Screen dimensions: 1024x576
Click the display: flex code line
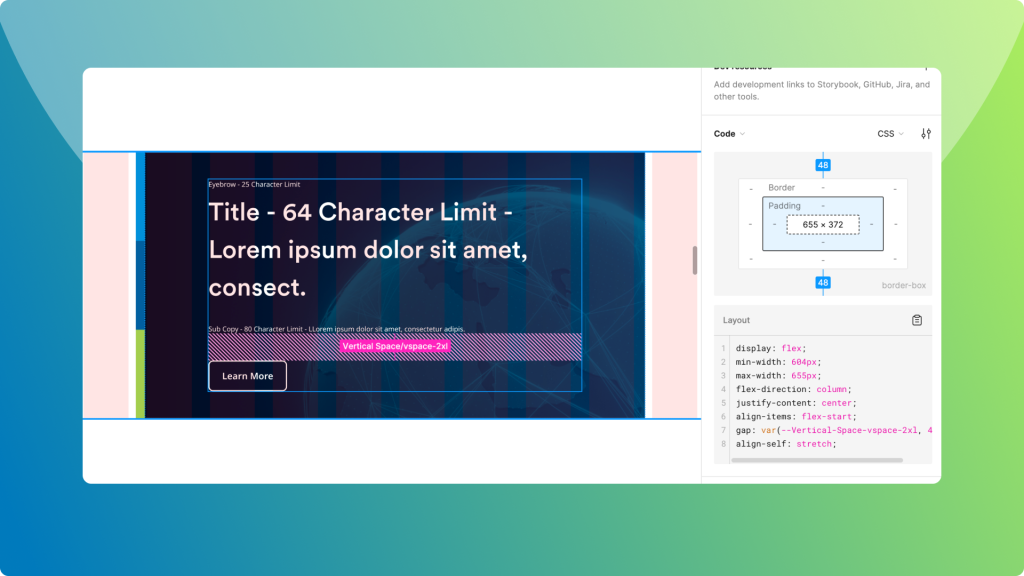click(x=771, y=348)
